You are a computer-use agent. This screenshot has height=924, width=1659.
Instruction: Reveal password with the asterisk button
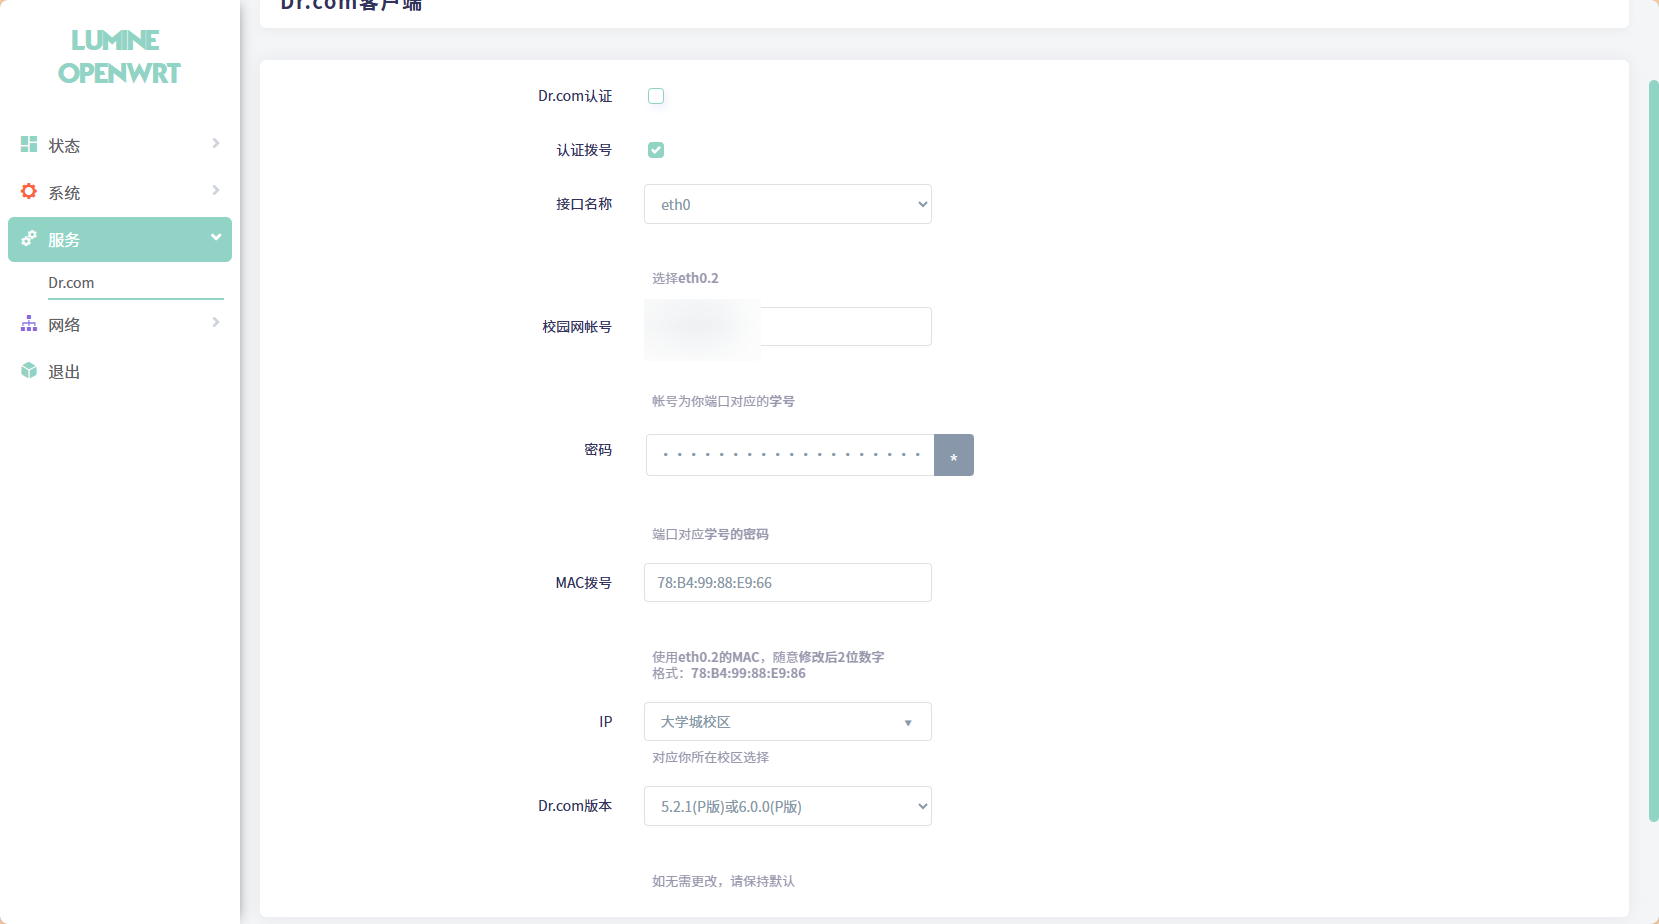point(953,455)
